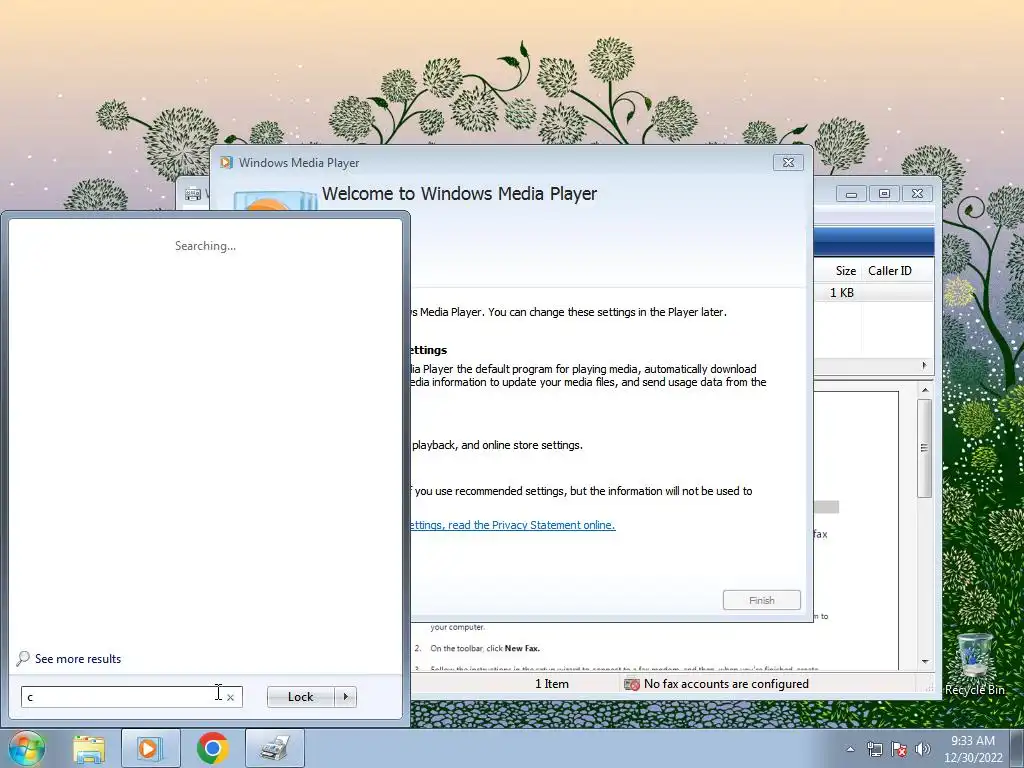Launch Google Chrome from the taskbar
Viewport: 1024px width, 768px height.
click(x=212, y=748)
